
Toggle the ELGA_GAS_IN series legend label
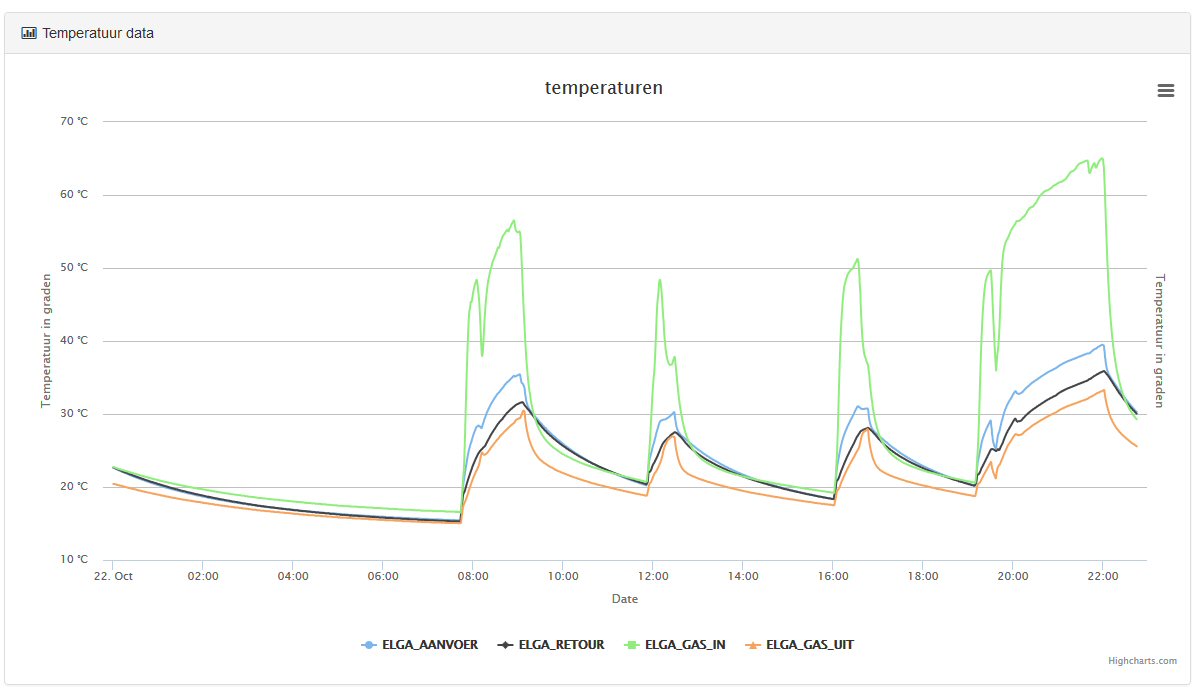(x=685, y=645)
